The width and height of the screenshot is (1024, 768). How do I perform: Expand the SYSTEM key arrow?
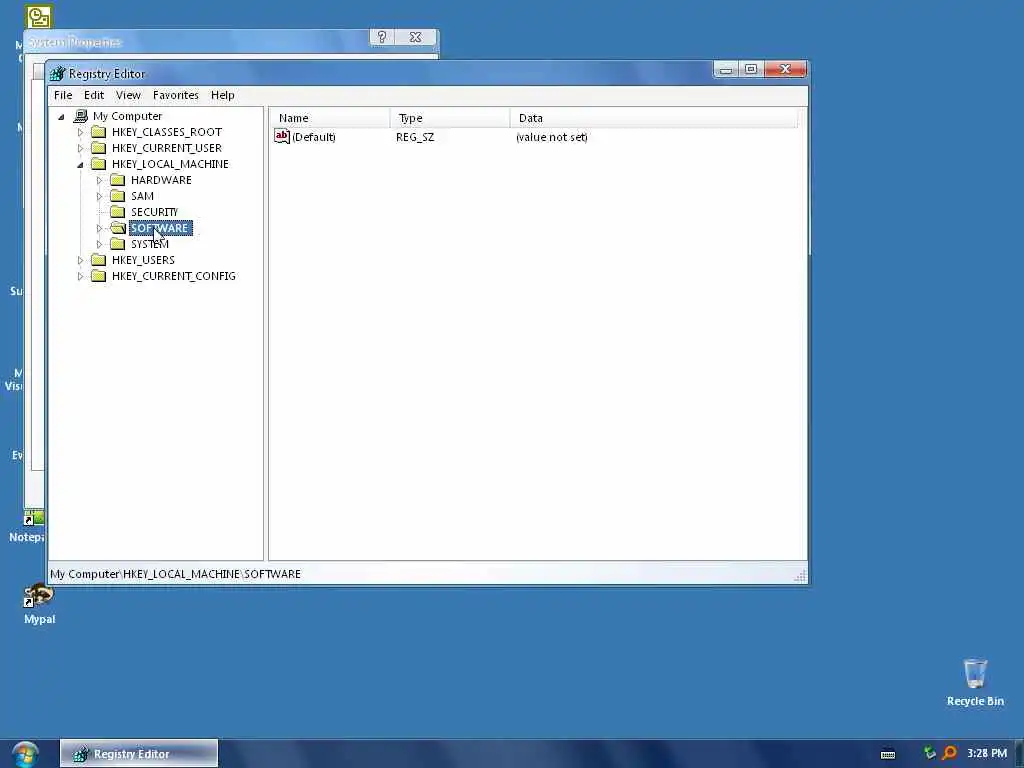99,244
